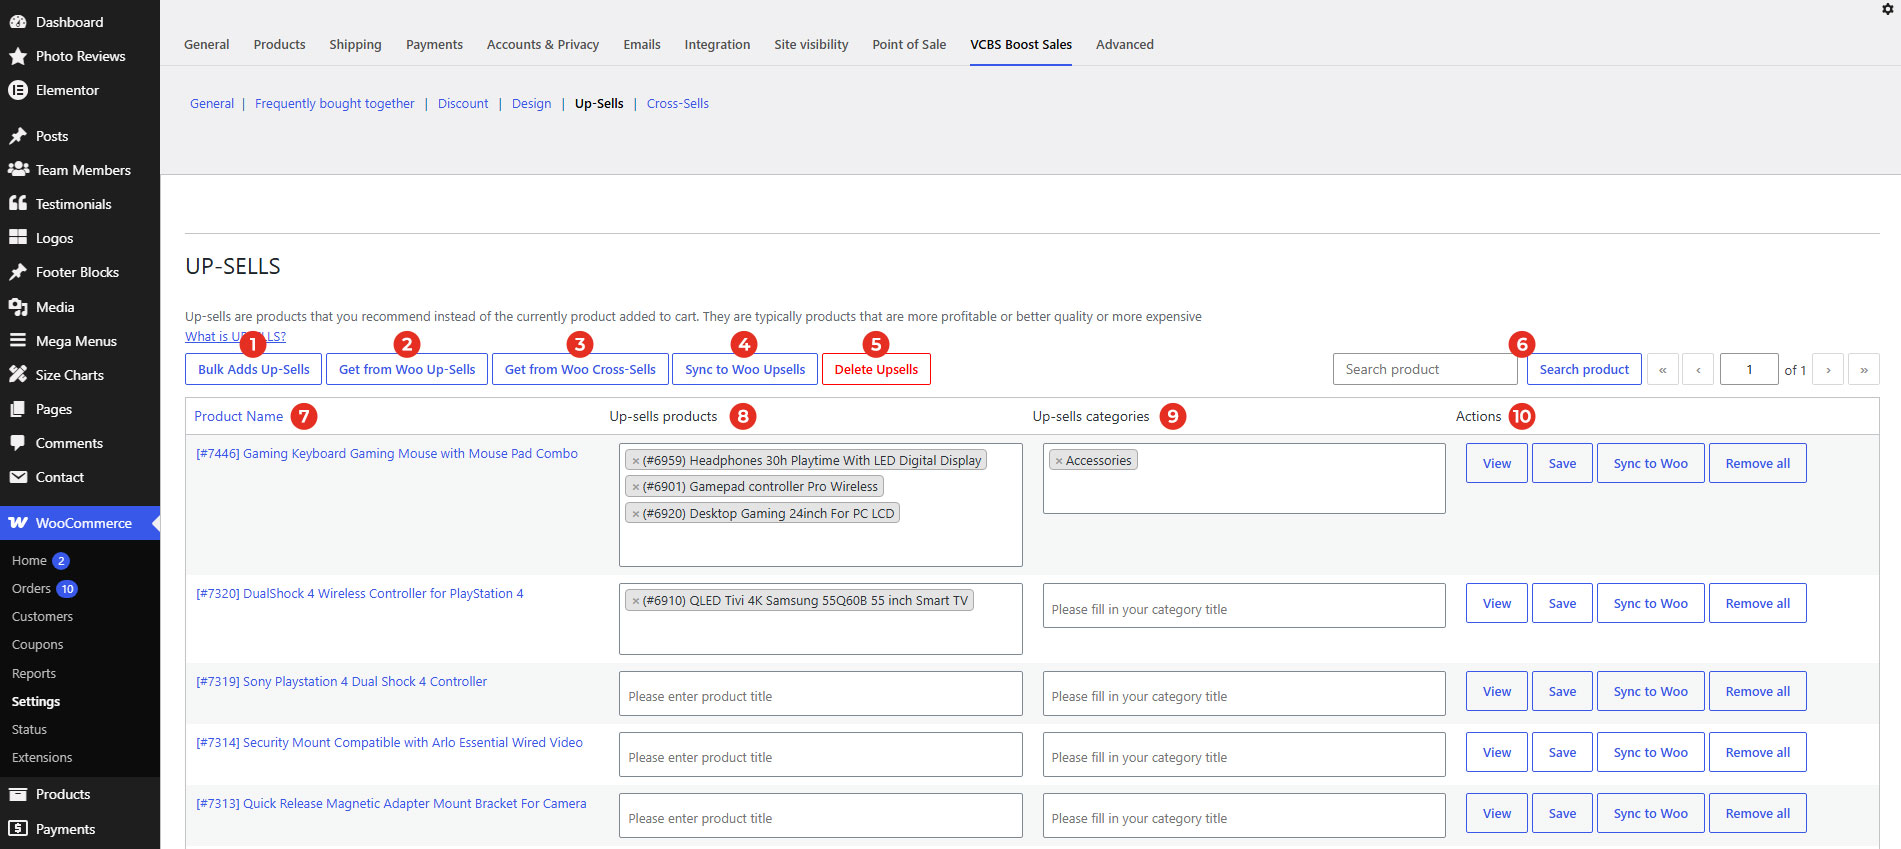Open the VCBS Boost Sales tab
The image size is (1901, 849).
coord(1021,45)
